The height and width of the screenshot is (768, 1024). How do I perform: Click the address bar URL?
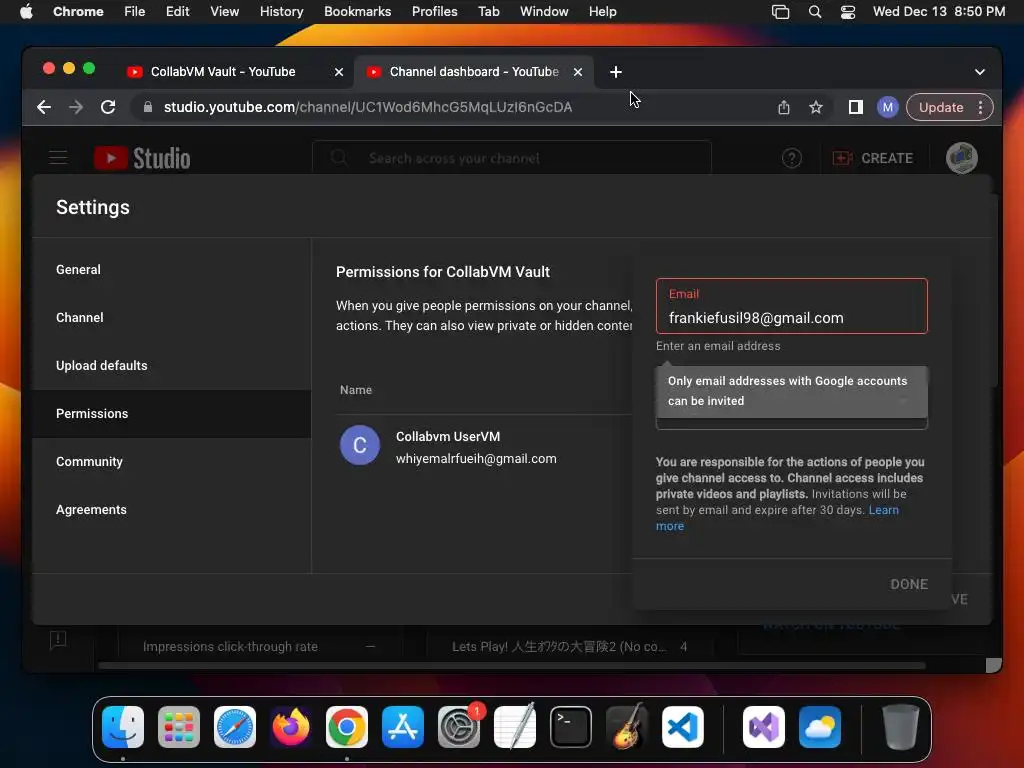(x=368, y=107)
